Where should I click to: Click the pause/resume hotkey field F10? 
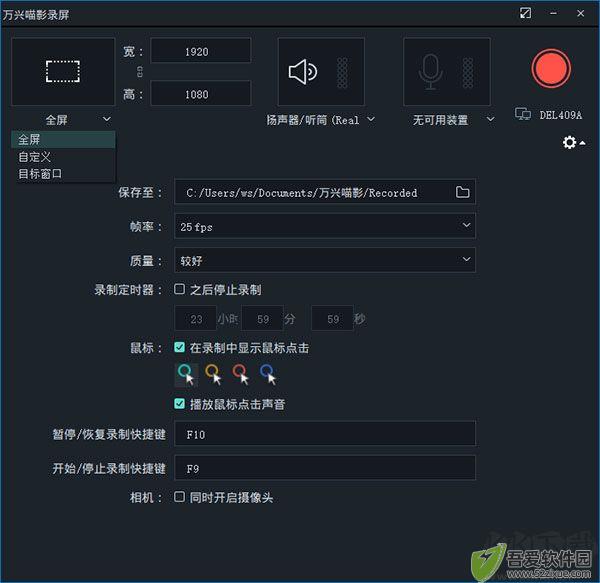click(325, 433)
